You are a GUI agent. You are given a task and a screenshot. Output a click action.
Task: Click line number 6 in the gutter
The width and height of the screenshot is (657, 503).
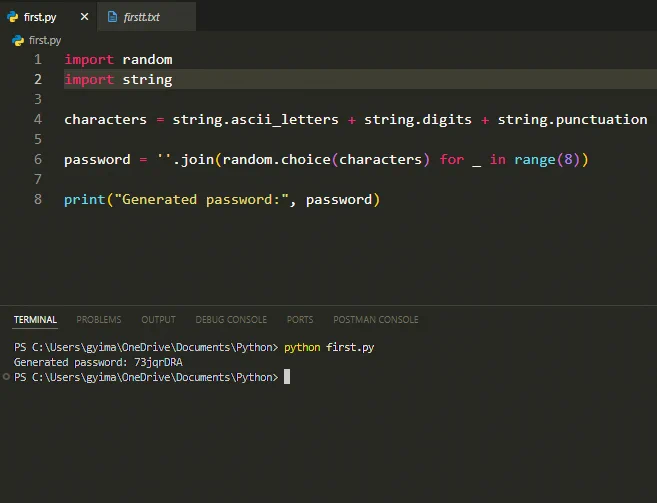[38, 159]
